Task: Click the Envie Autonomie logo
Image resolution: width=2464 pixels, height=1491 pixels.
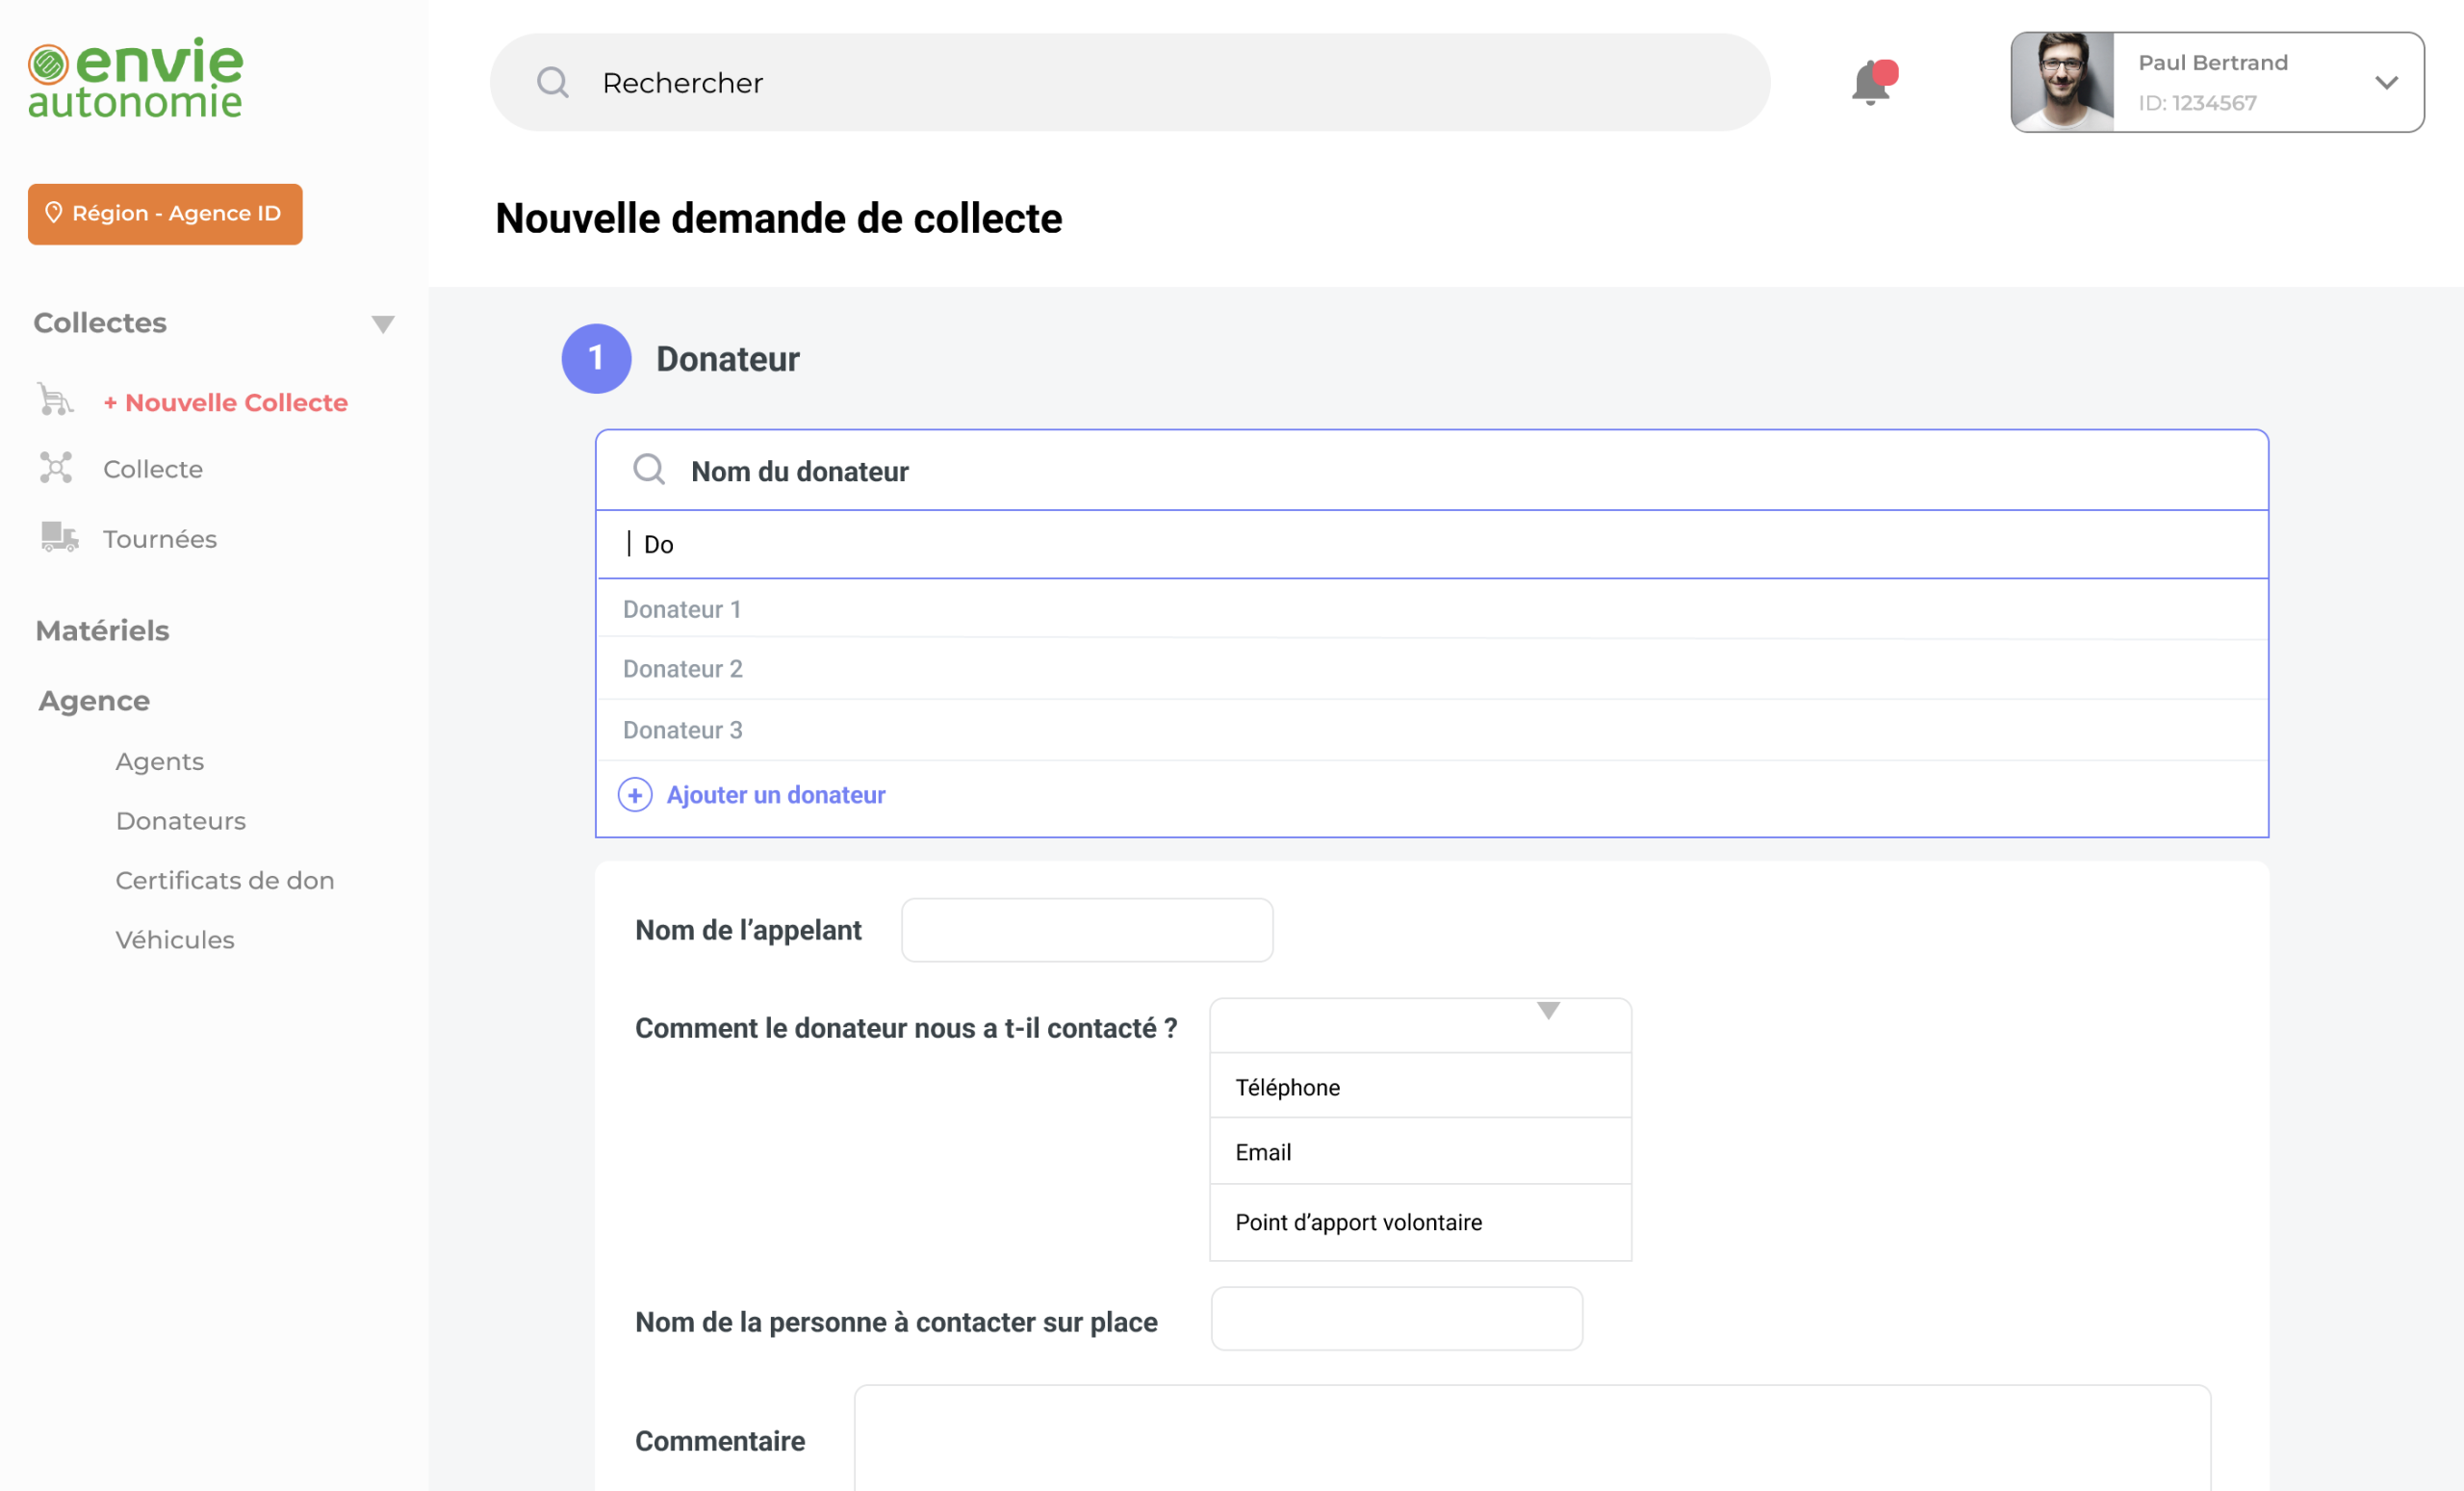Action: click(x=134, y=78)
